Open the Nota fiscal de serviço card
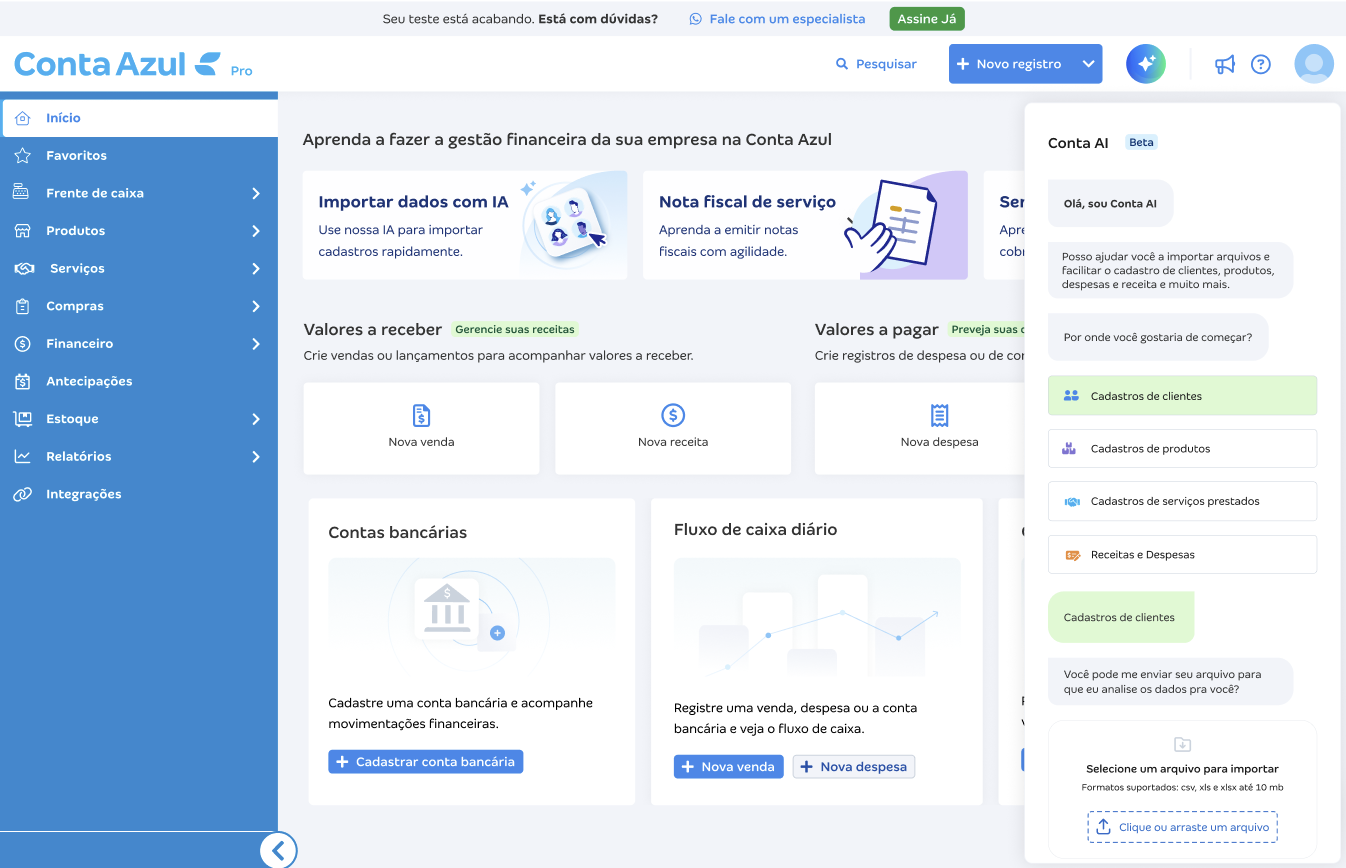This screenshot has height=868, width=1346. pos(805,225)
